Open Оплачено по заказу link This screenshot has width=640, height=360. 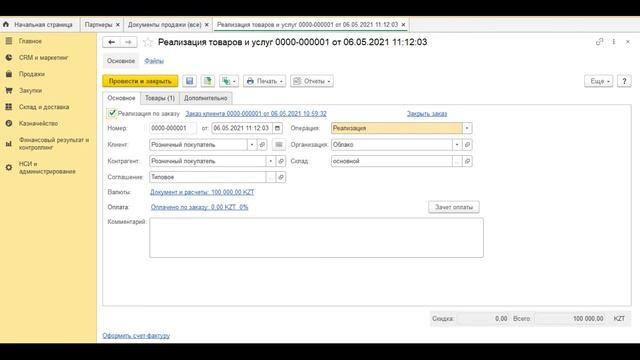pyautogui.click(x=200, y=207)
